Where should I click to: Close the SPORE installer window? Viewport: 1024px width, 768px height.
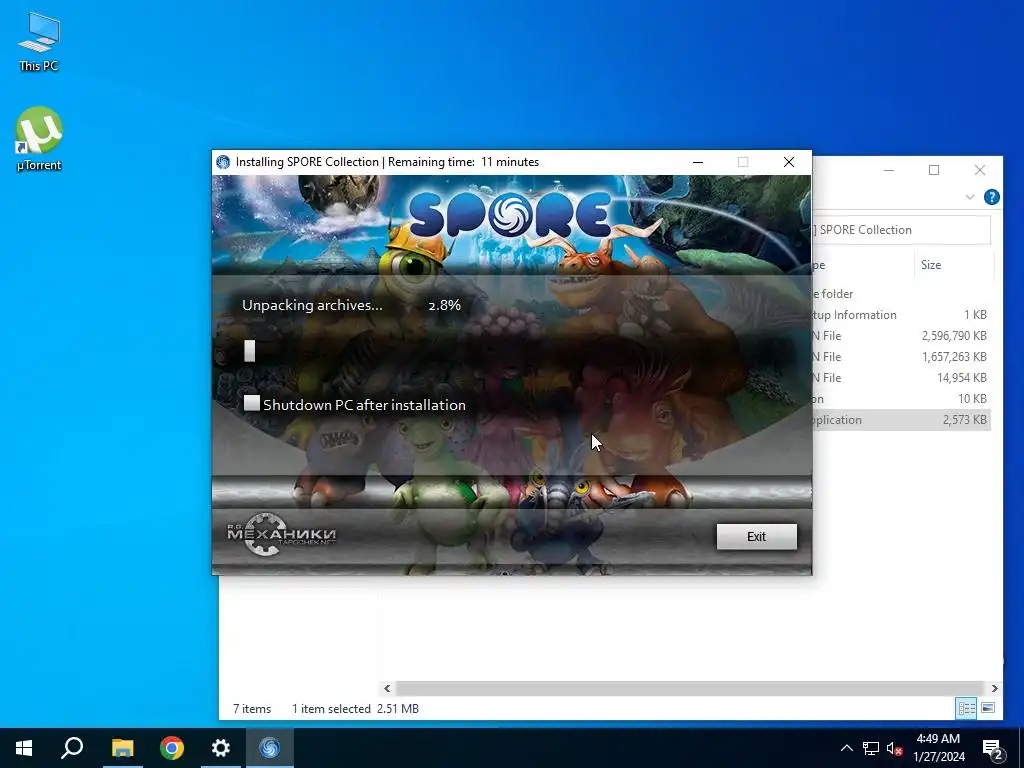coord(789,162)
